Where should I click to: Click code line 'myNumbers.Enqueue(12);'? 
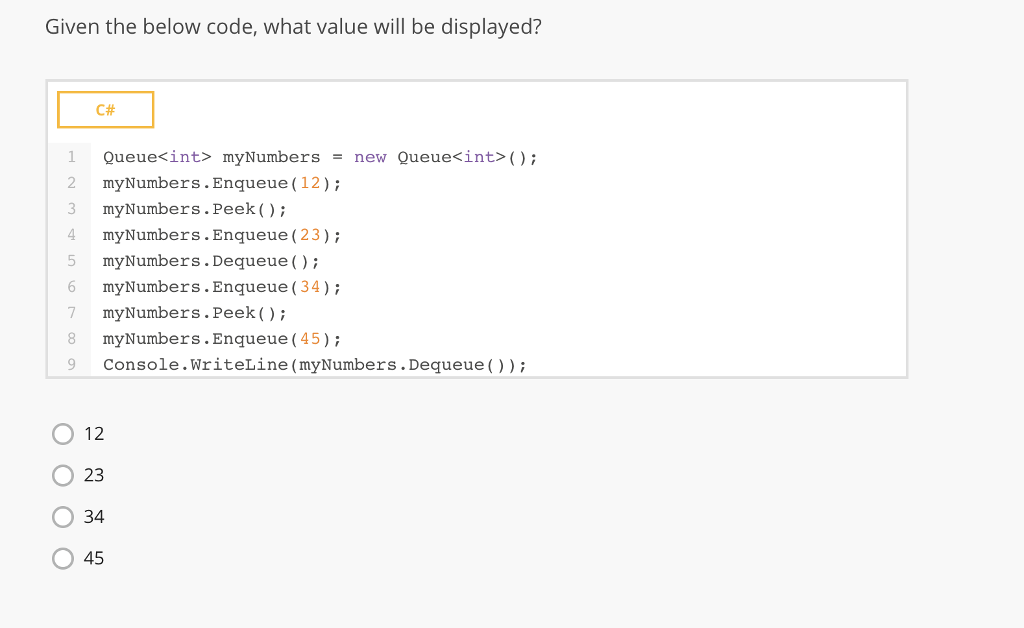(x=222, y=183)
